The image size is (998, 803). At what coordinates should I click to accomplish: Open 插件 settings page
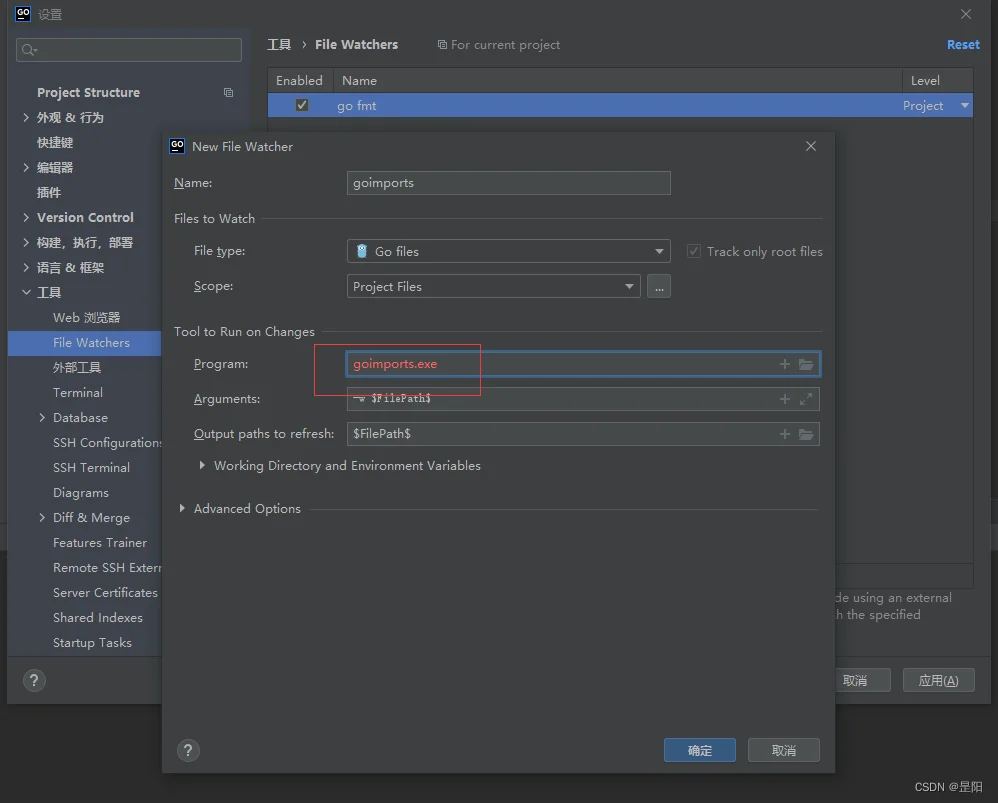(48, 193)
